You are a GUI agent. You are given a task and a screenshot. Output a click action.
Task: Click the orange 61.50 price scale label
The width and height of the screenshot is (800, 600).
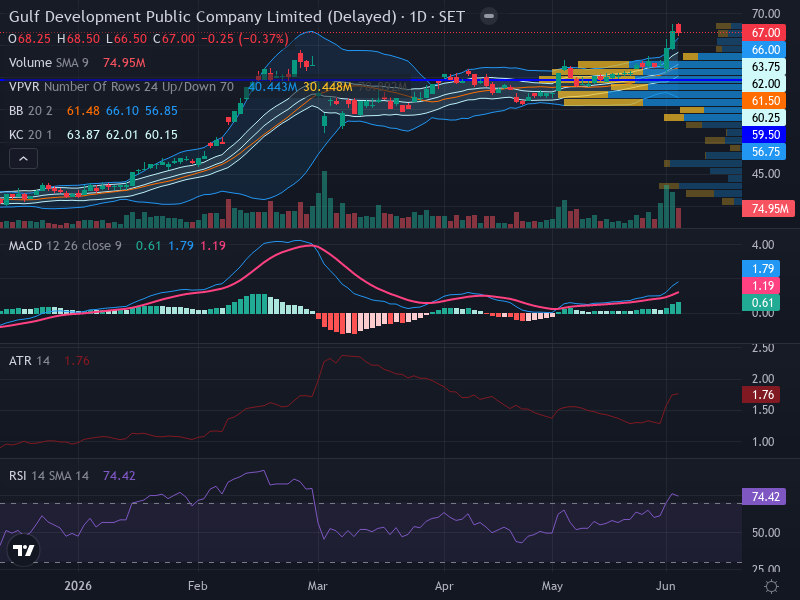point(765,101)
